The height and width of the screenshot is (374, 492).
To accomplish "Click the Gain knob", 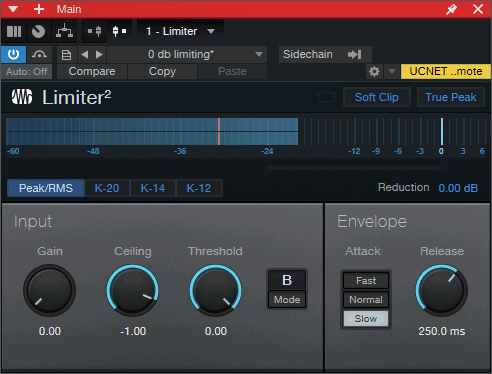I will coord(49,290).
